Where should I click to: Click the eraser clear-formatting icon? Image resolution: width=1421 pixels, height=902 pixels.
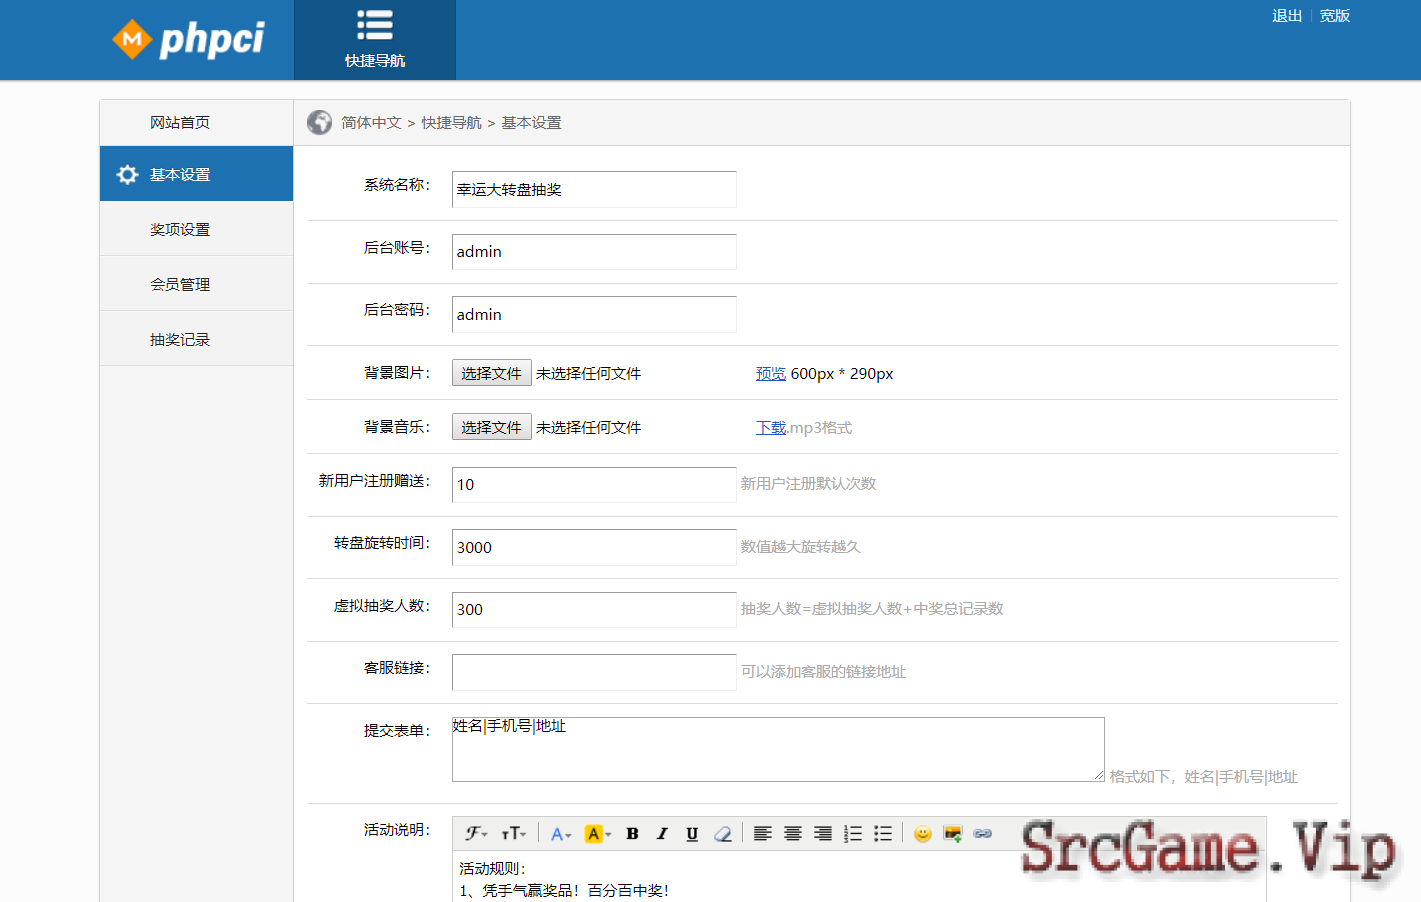(x=722, y=834)
